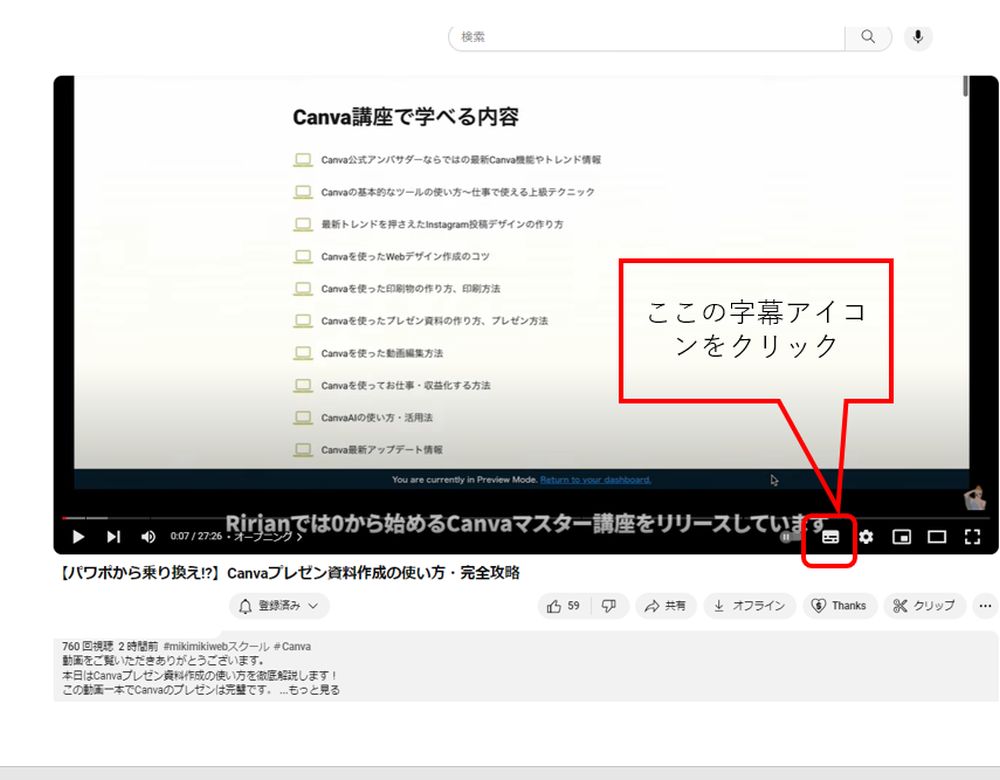Select the クリップ option

(x=924, y=606)
